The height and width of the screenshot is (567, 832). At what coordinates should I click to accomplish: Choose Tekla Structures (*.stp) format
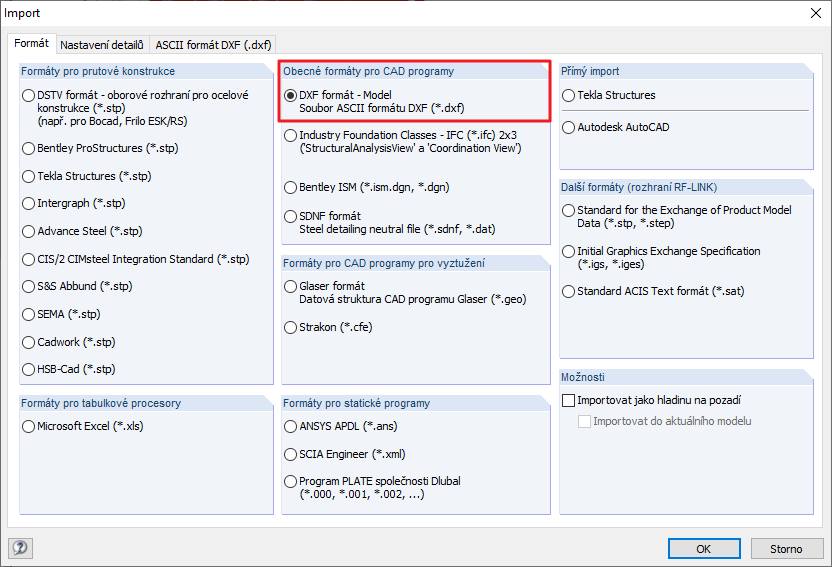[28, 176]
